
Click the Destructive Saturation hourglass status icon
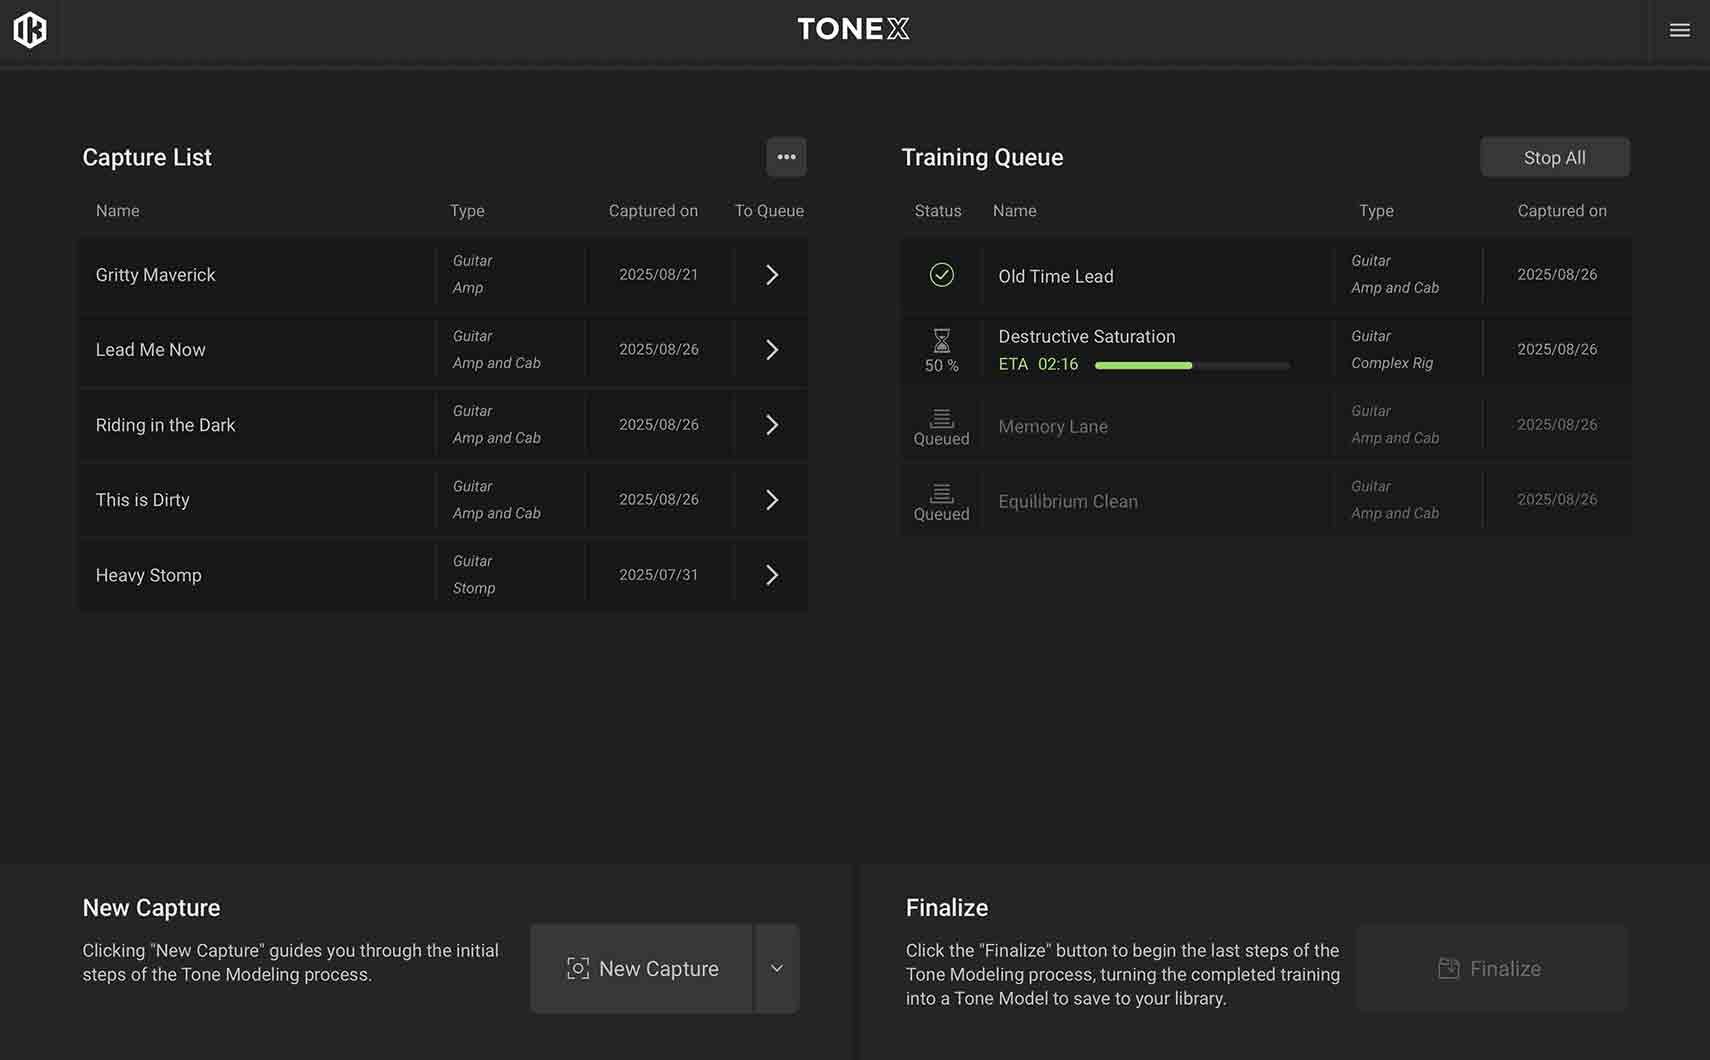click(941, 340)
